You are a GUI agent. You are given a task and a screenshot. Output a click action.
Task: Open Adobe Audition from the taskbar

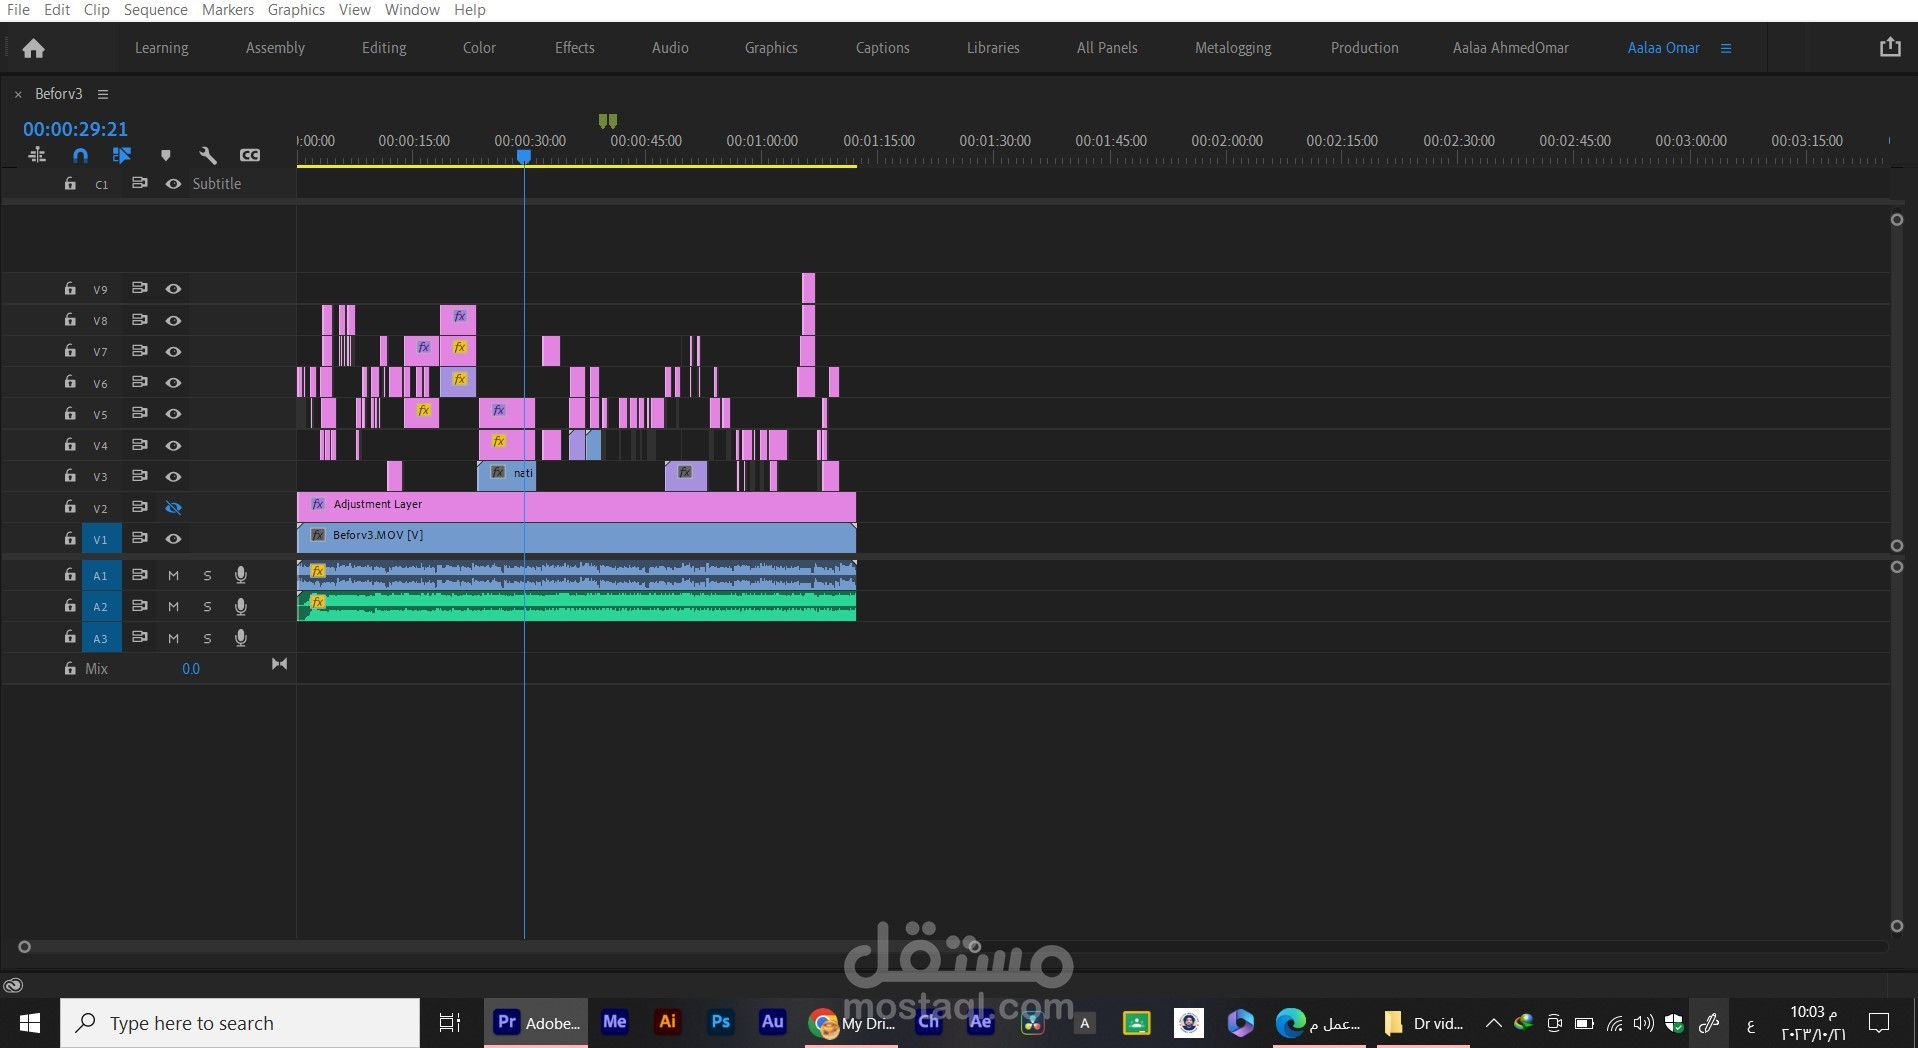tap(772, 1022)
